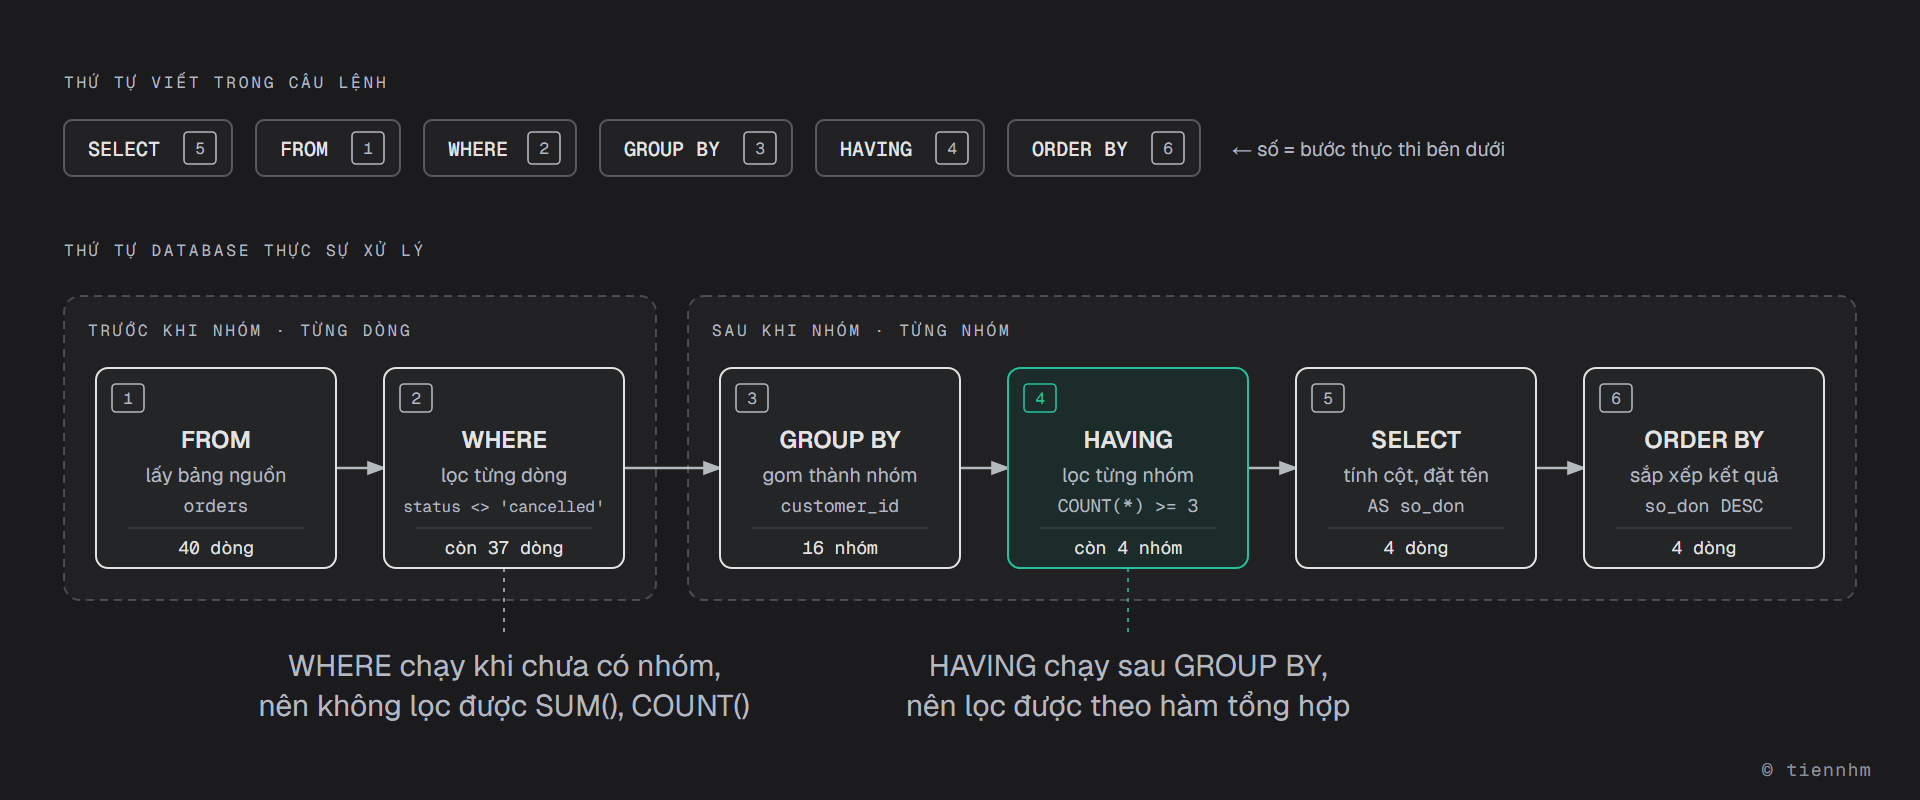The image size is (1920, 800).
Task: Click heading "THỨ TỰ VIẾT TRONG CÂU LỆNH"
Action: point(225,82)
